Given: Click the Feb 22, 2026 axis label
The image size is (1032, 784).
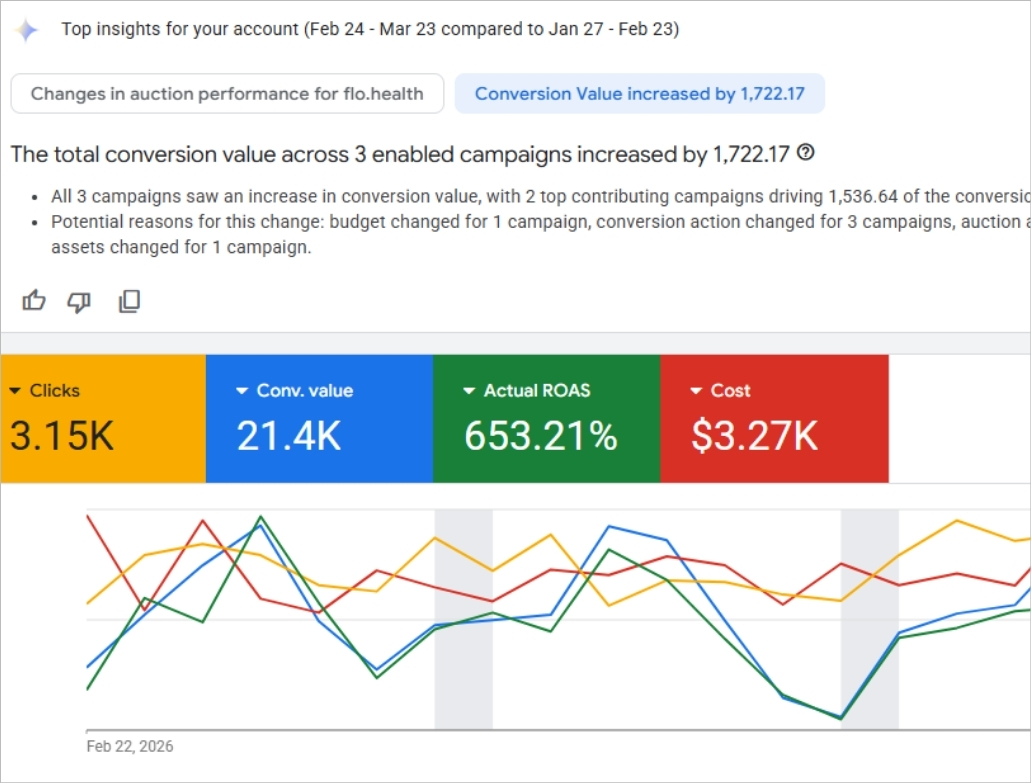Looking at the screenshot, I should point(130,747).
